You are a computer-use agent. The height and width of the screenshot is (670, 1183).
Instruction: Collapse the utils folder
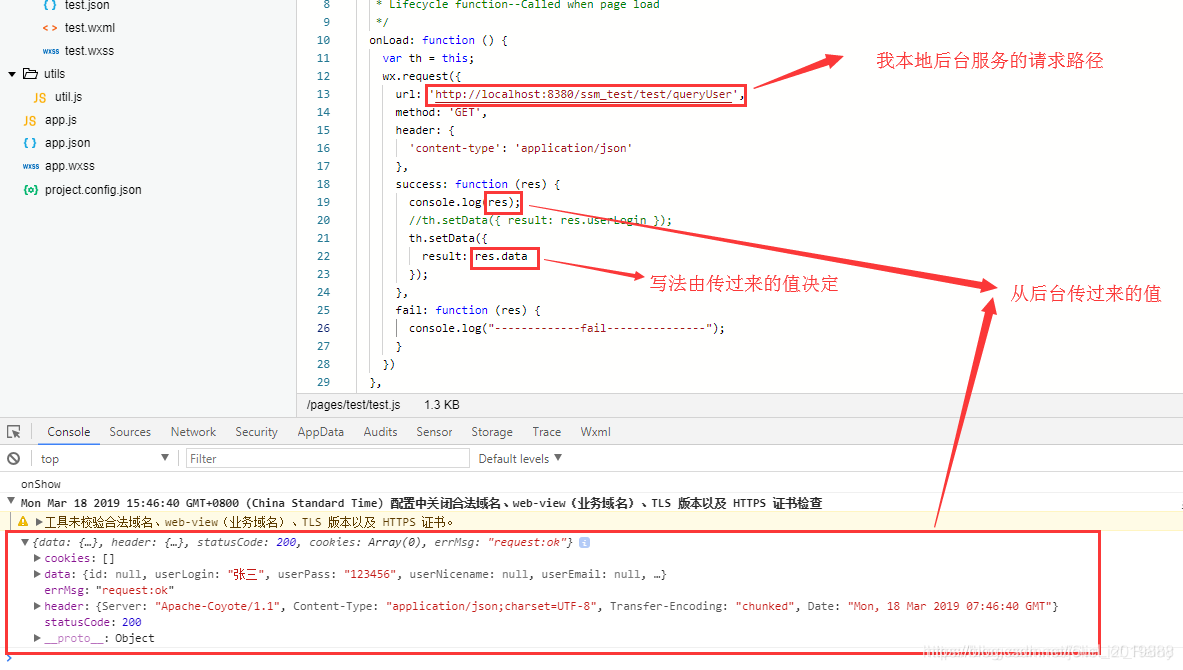click(x=12, y=74)
